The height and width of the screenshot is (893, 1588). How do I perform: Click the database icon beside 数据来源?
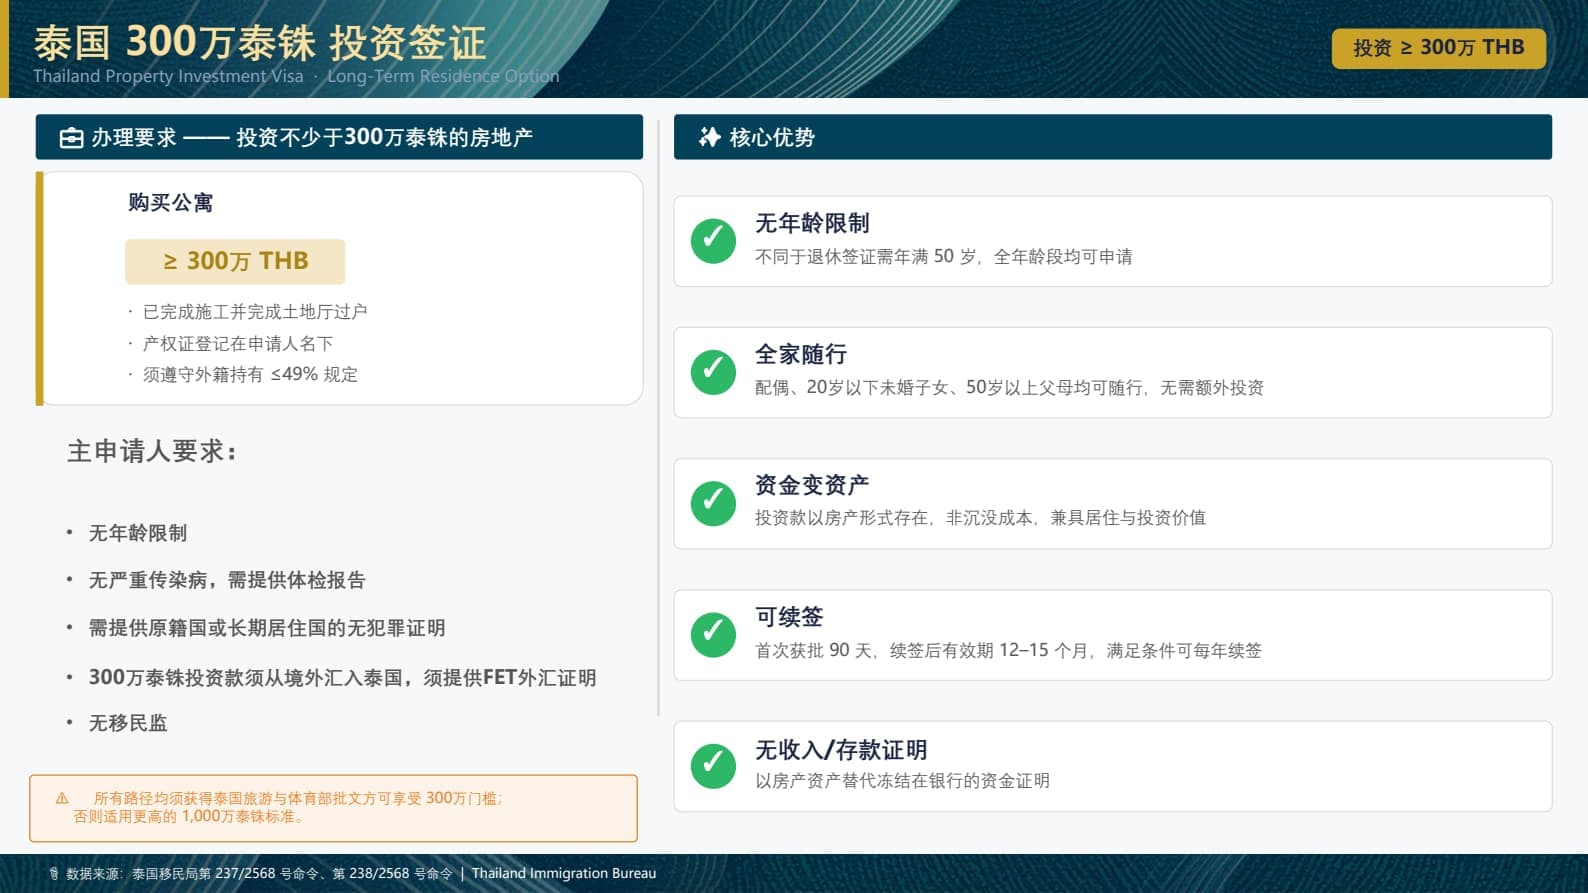coord(54,874)
